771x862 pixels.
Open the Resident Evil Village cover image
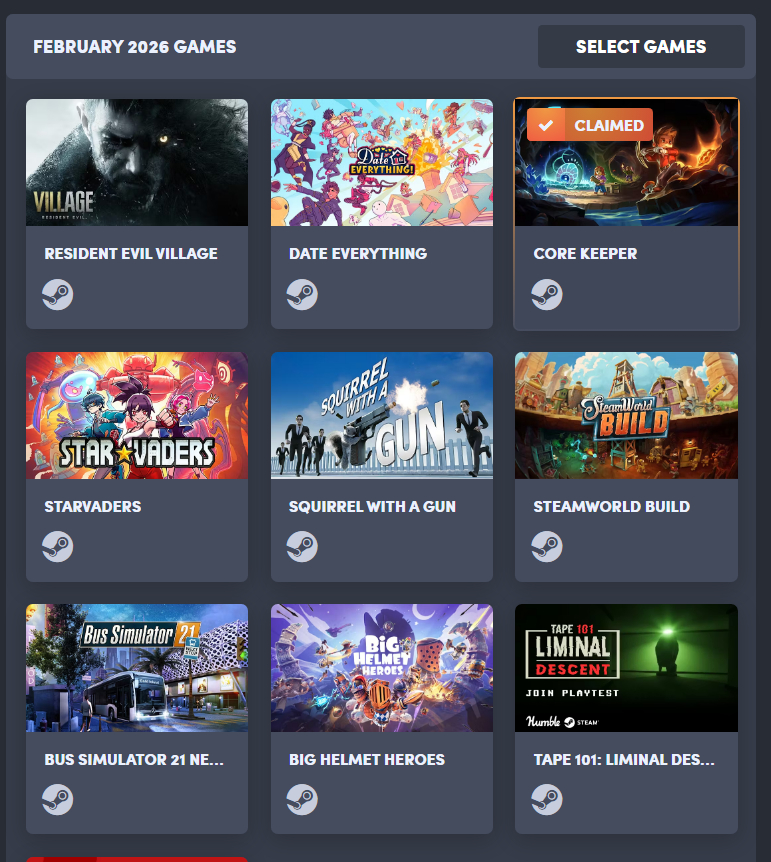click(x=137, y=163)
